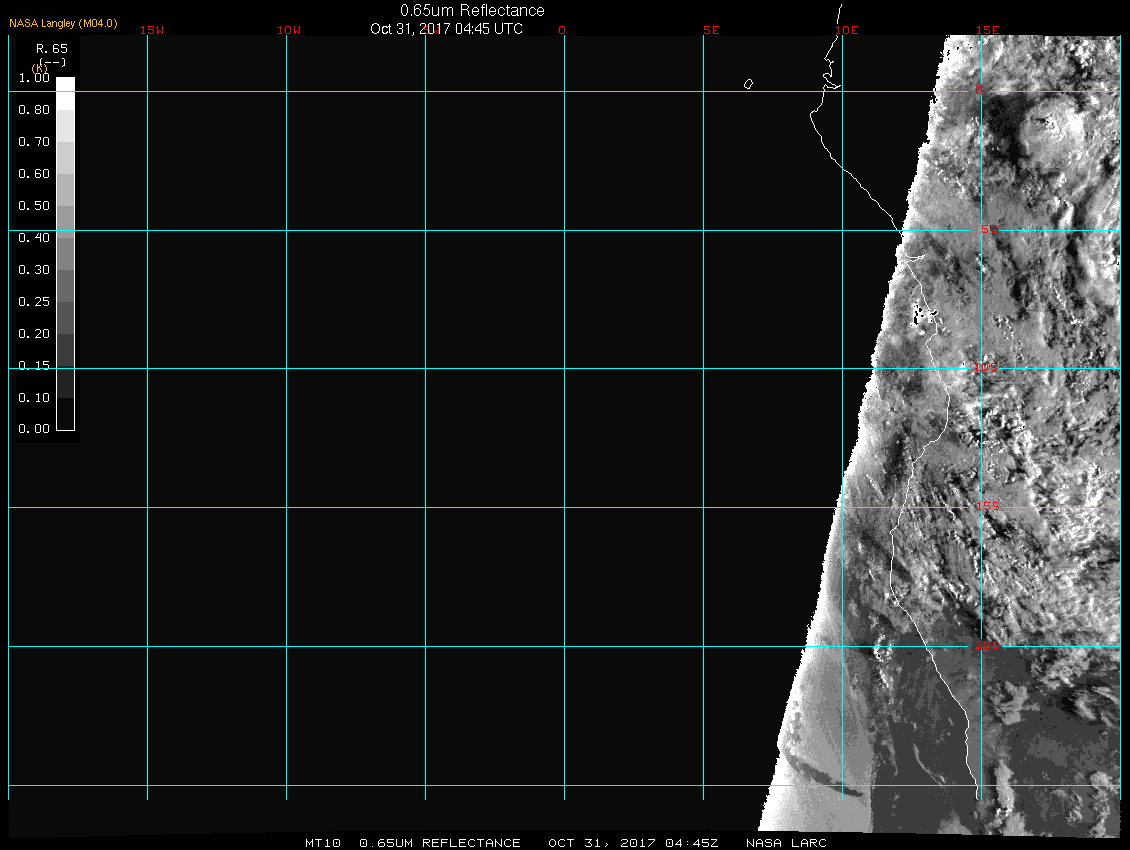This screenshot has height=850, width=1130.
Task: Click the 10E longitude label
Action: click(x=847, y=30)
